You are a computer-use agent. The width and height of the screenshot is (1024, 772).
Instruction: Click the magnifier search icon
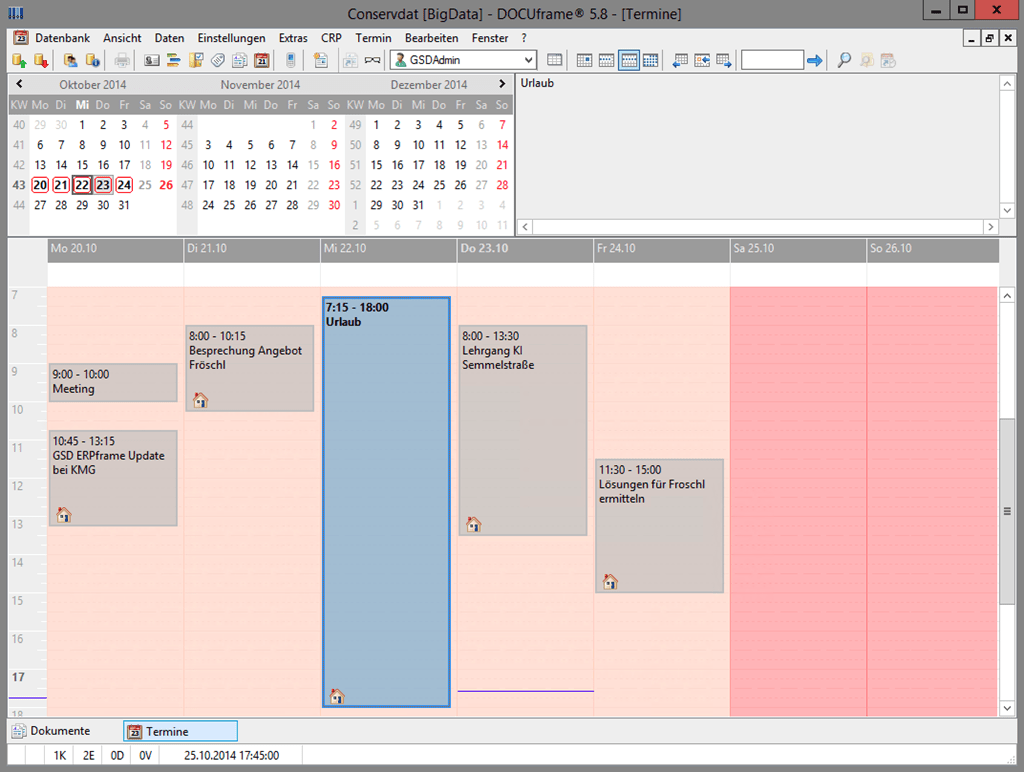click(x=844, y=60)
